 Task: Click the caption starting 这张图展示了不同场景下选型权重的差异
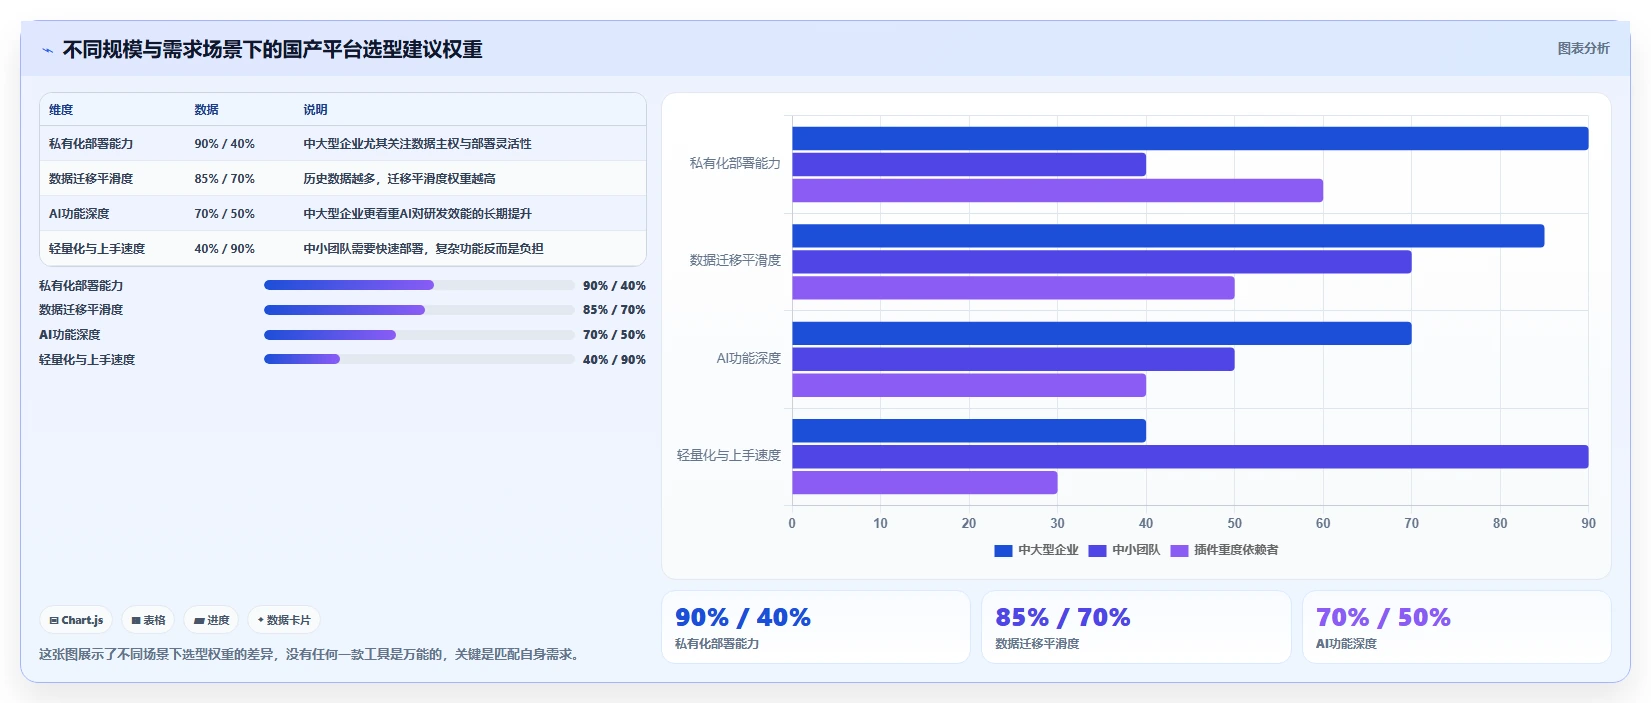point(311,655)
